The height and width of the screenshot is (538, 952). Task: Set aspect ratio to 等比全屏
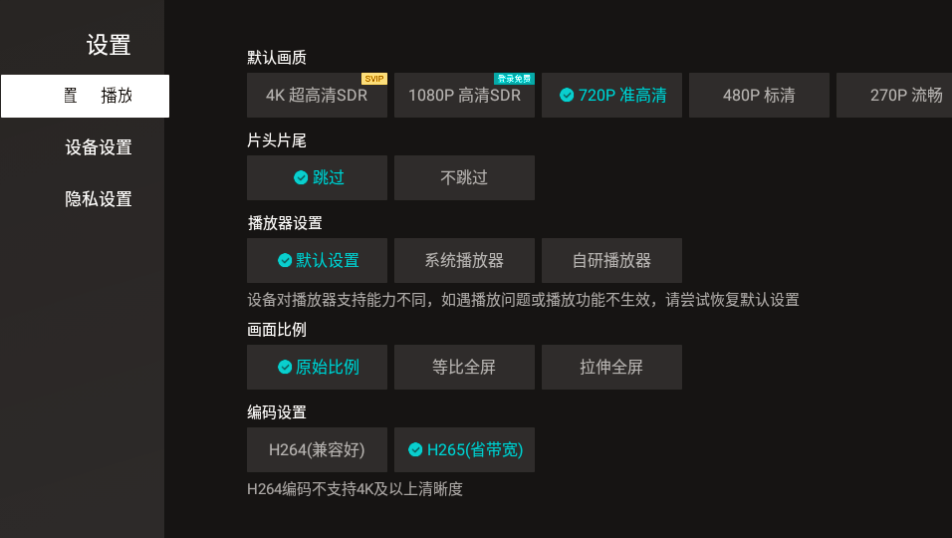464,367
